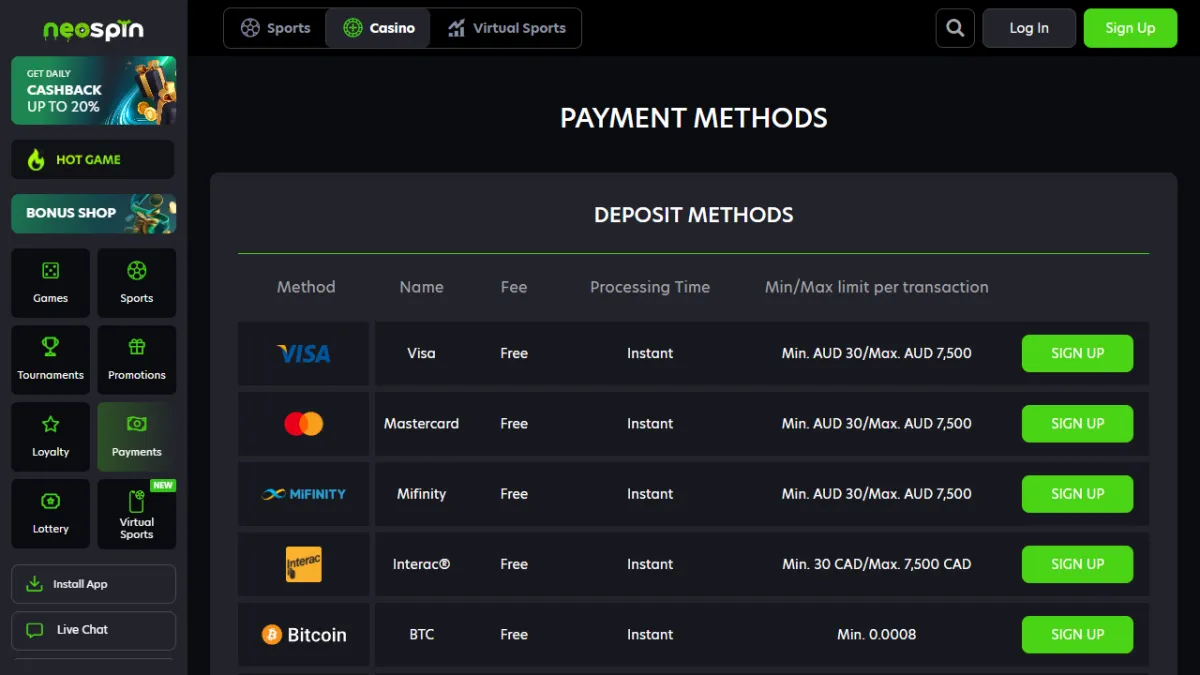Open Payments tile in sidebar
The image size is (1200, 675).
pyautogui.click(x=137, y=436)
